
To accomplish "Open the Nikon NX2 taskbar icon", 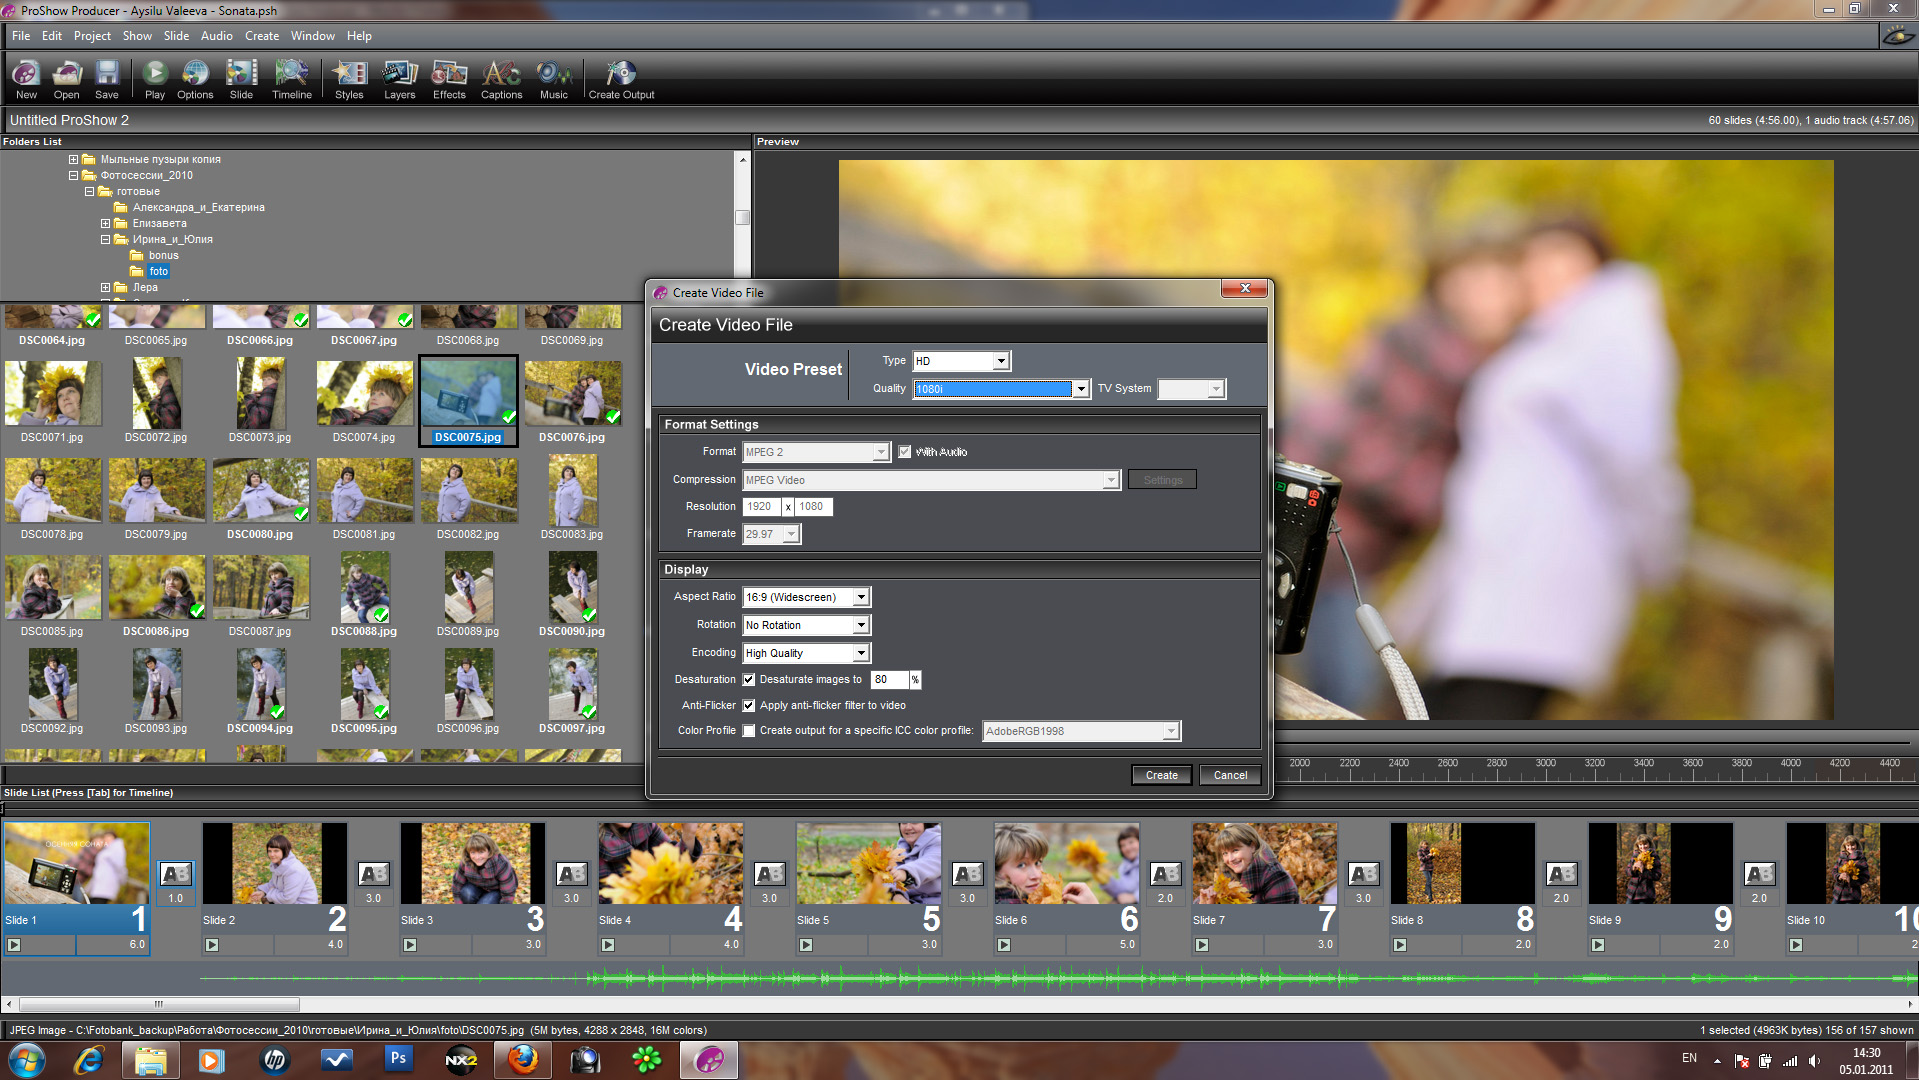I will tap(460, 1059).
